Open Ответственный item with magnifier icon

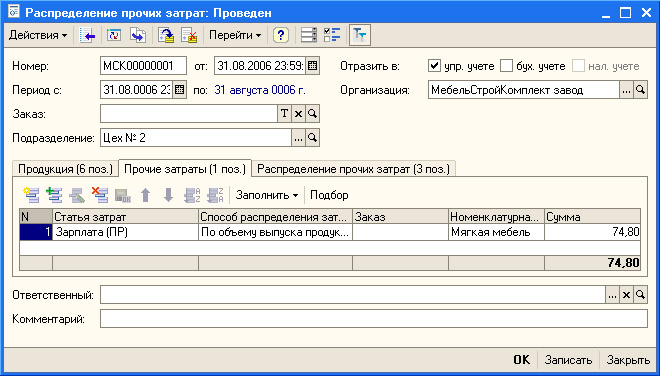tap(640, 295)
